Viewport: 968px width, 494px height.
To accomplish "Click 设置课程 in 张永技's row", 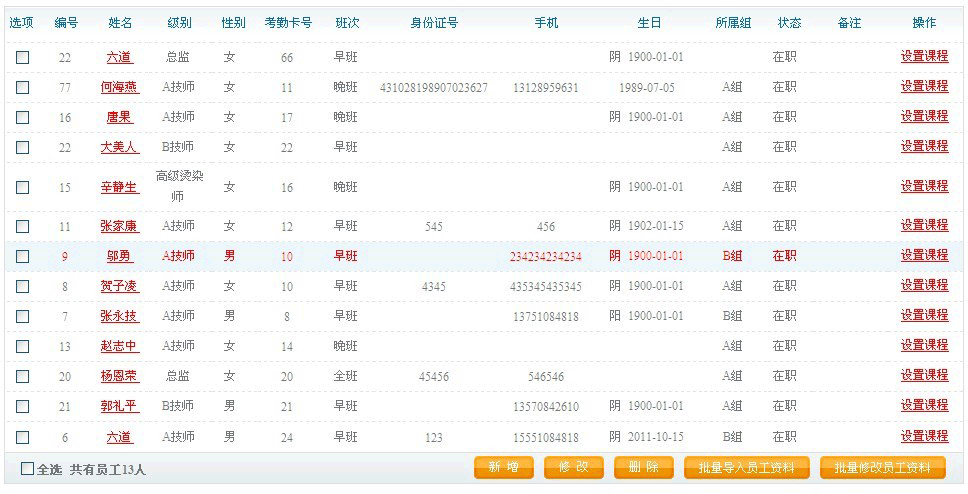I will coord(924,316).
